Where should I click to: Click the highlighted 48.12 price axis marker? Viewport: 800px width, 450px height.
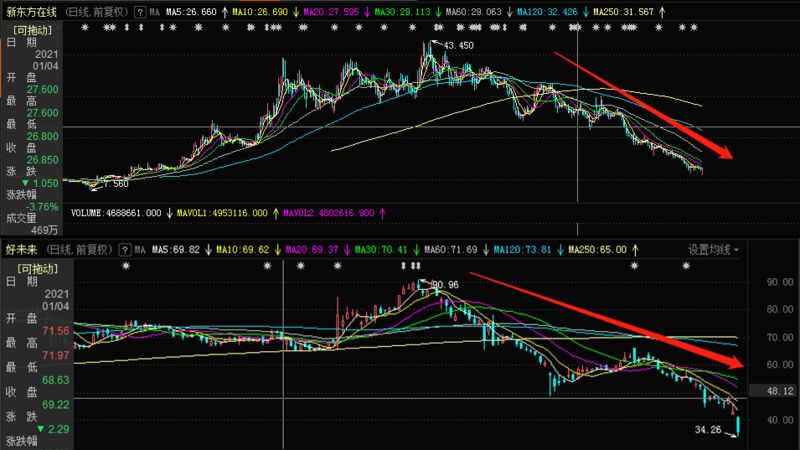[780, 391]
